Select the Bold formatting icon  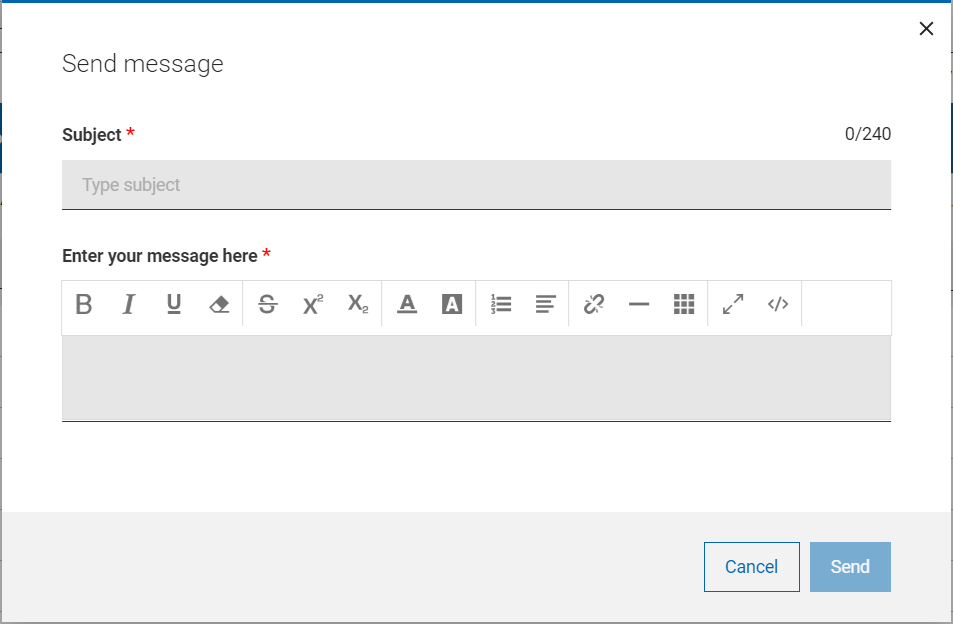(x=84, y=305)
